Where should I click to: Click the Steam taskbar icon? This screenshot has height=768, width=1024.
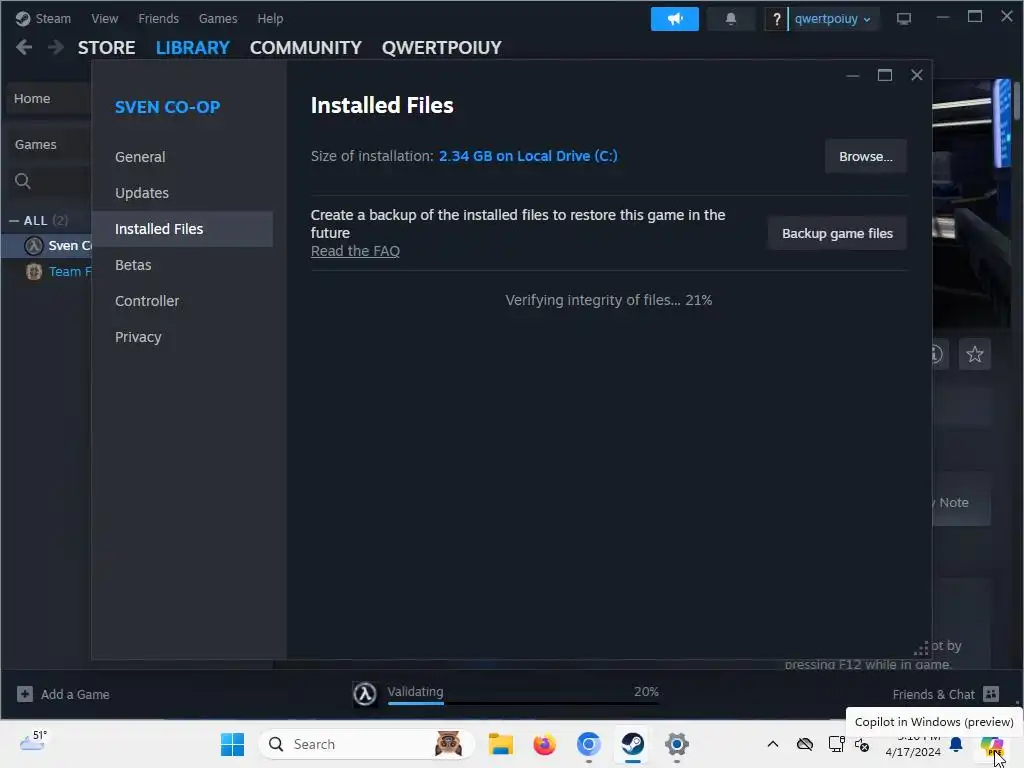tap(632, 744)
